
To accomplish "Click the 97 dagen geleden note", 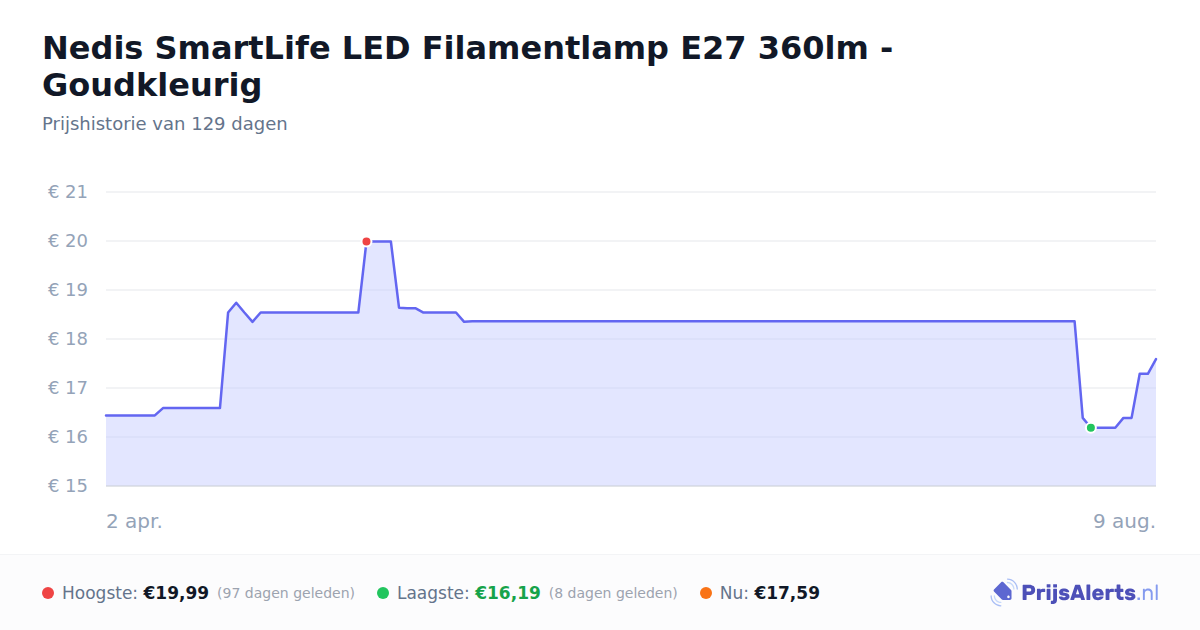I will [x=286, y=593].
